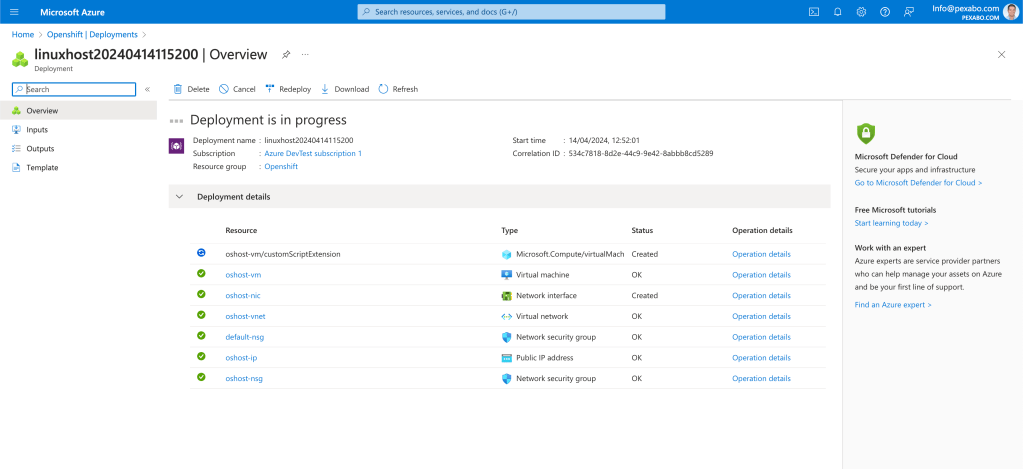Screen dimensions: 1023x469
Task: Collapse the left navigation pane
Action: [x=147, y=89]
